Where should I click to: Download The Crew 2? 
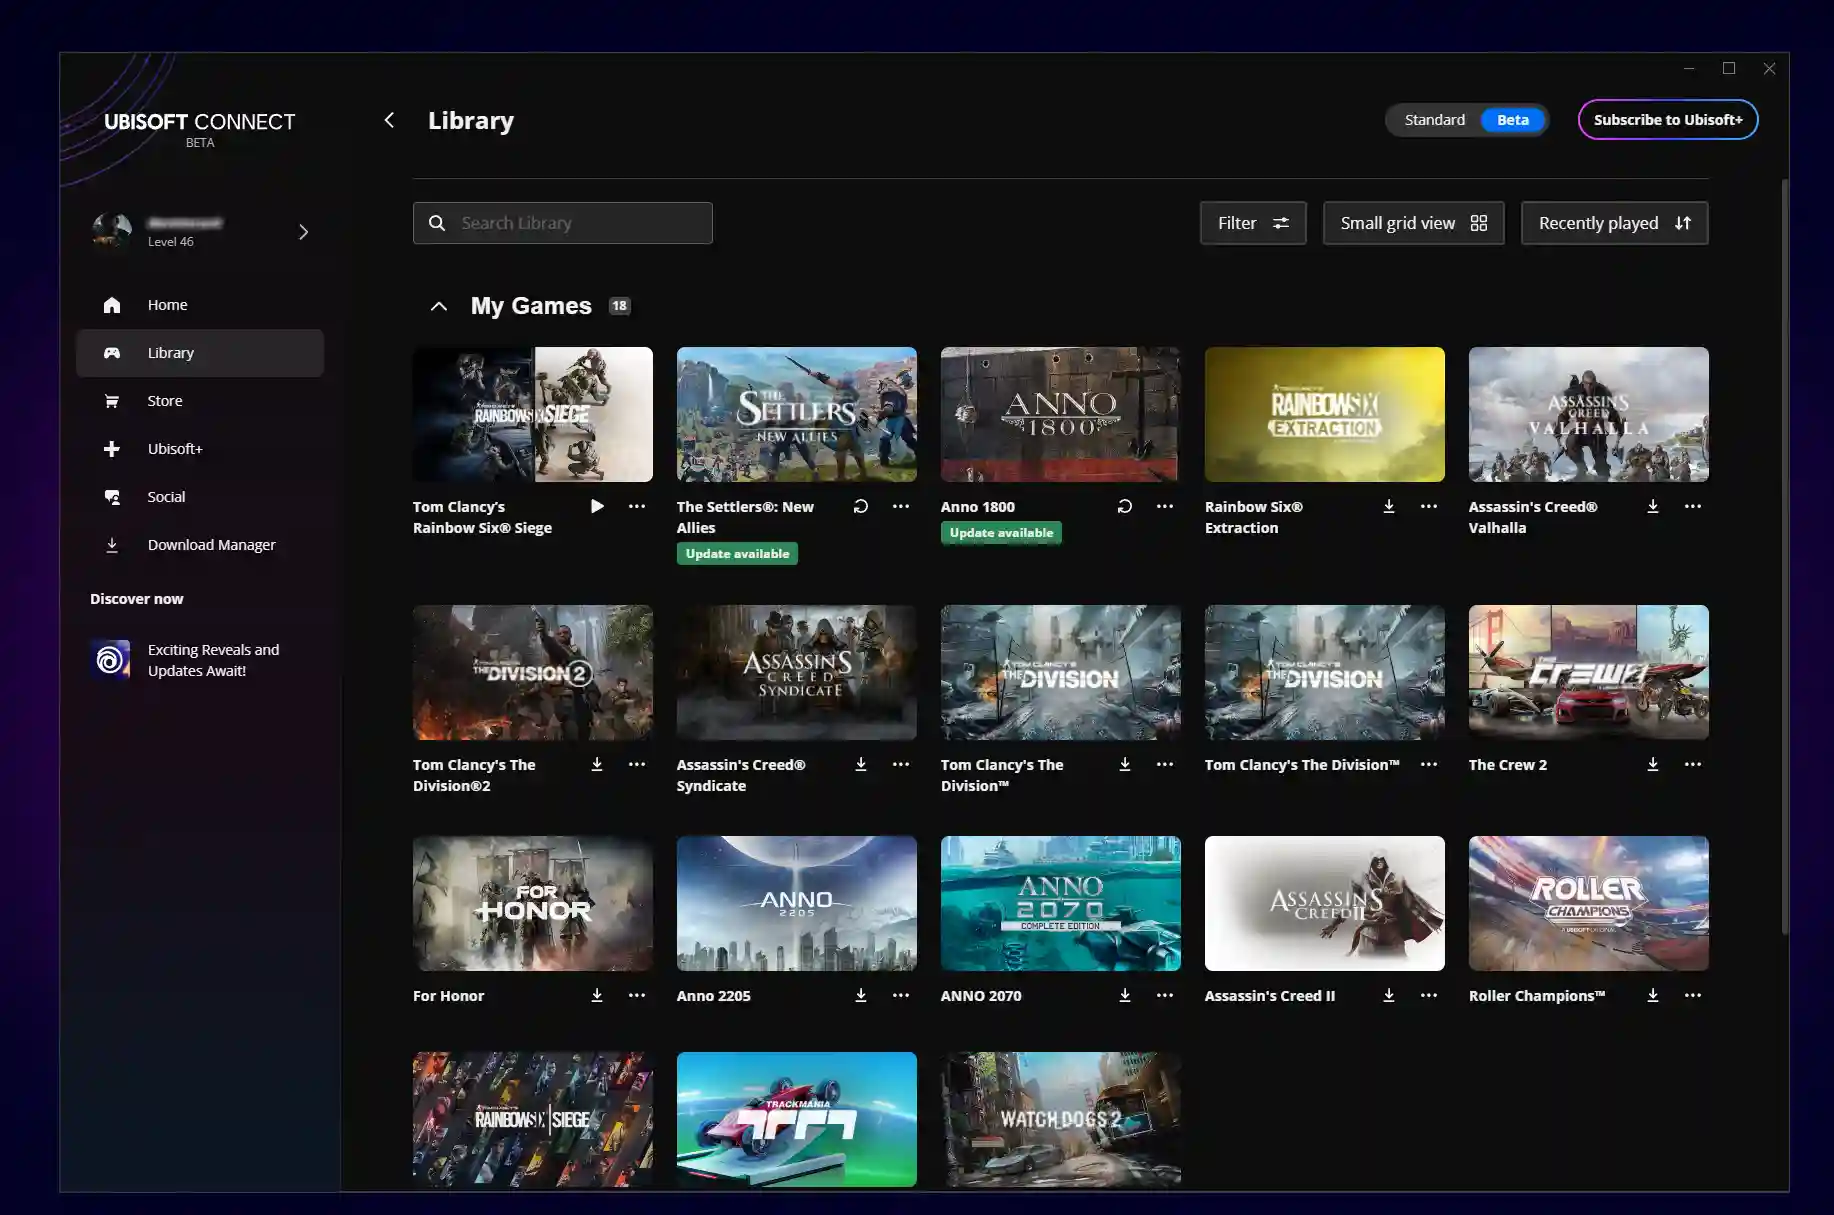point(1652,764)
